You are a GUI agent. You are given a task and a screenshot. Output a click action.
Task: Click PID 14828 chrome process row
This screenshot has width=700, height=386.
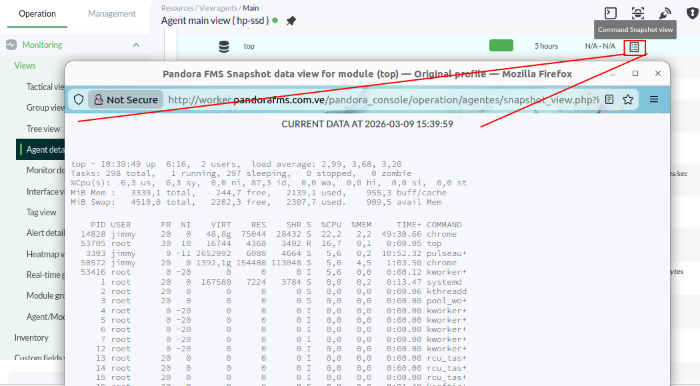point(269,234)
